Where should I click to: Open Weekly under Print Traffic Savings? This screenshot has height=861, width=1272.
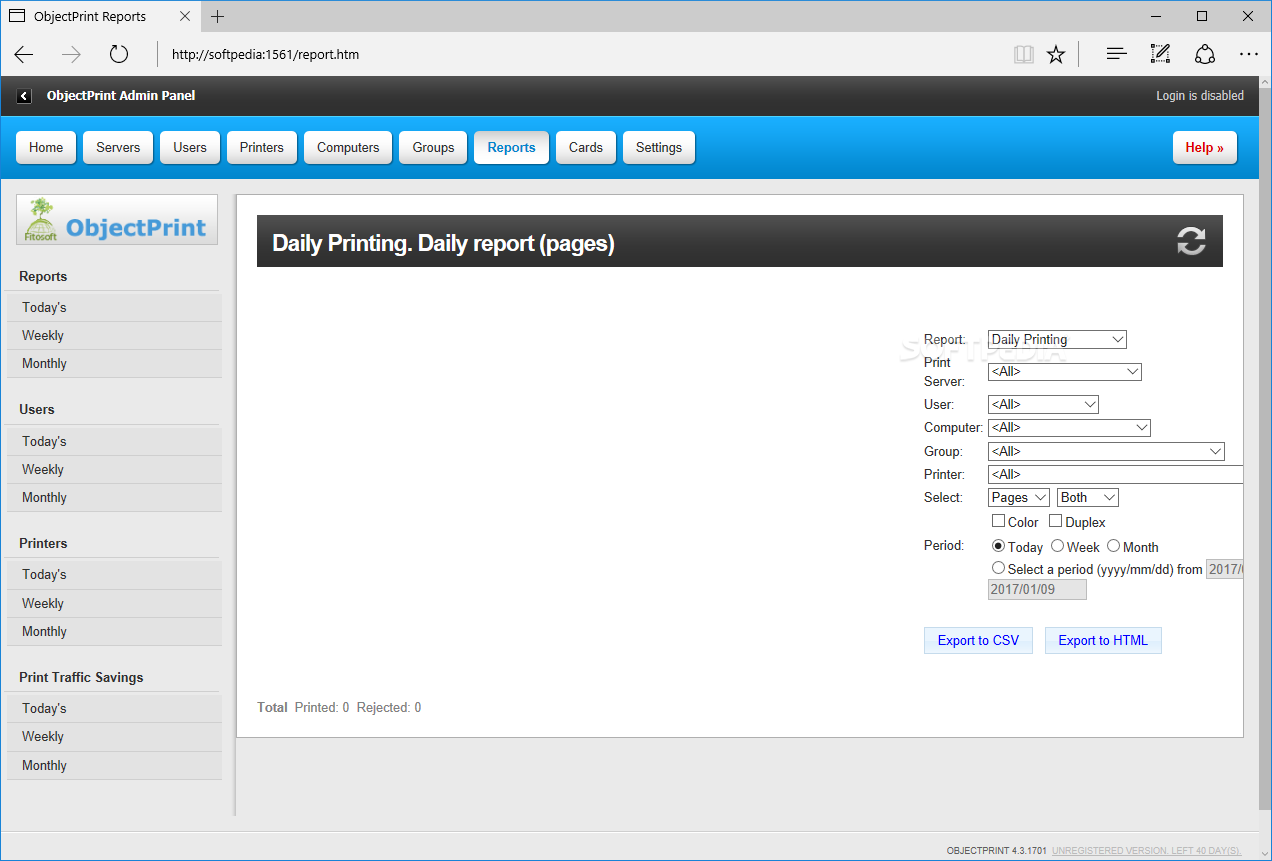pos(114,737)
